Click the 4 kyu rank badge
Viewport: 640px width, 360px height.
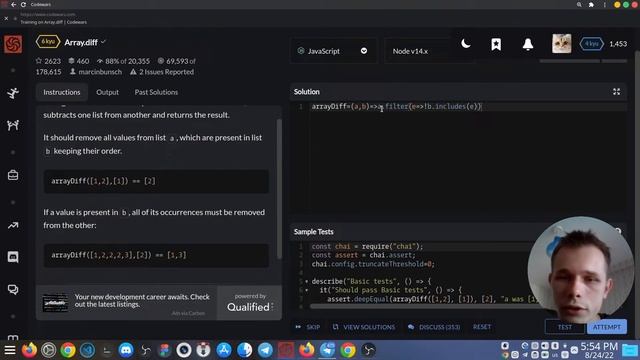point(591,44)
